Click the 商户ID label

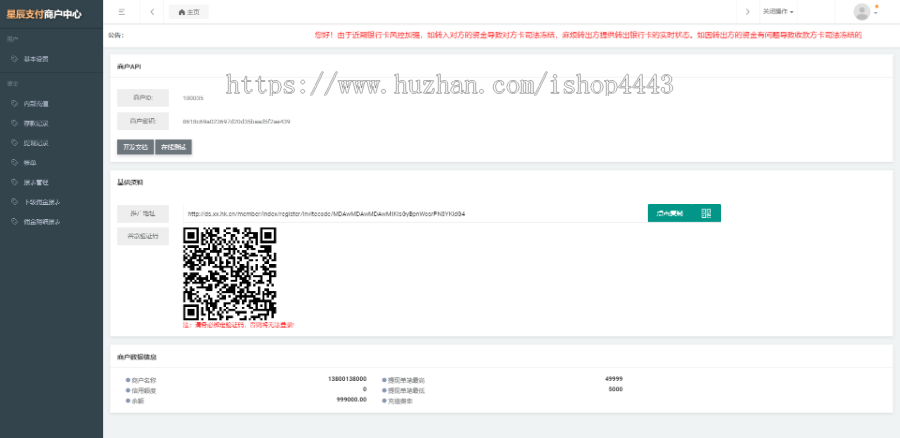[x=143, y=98]
